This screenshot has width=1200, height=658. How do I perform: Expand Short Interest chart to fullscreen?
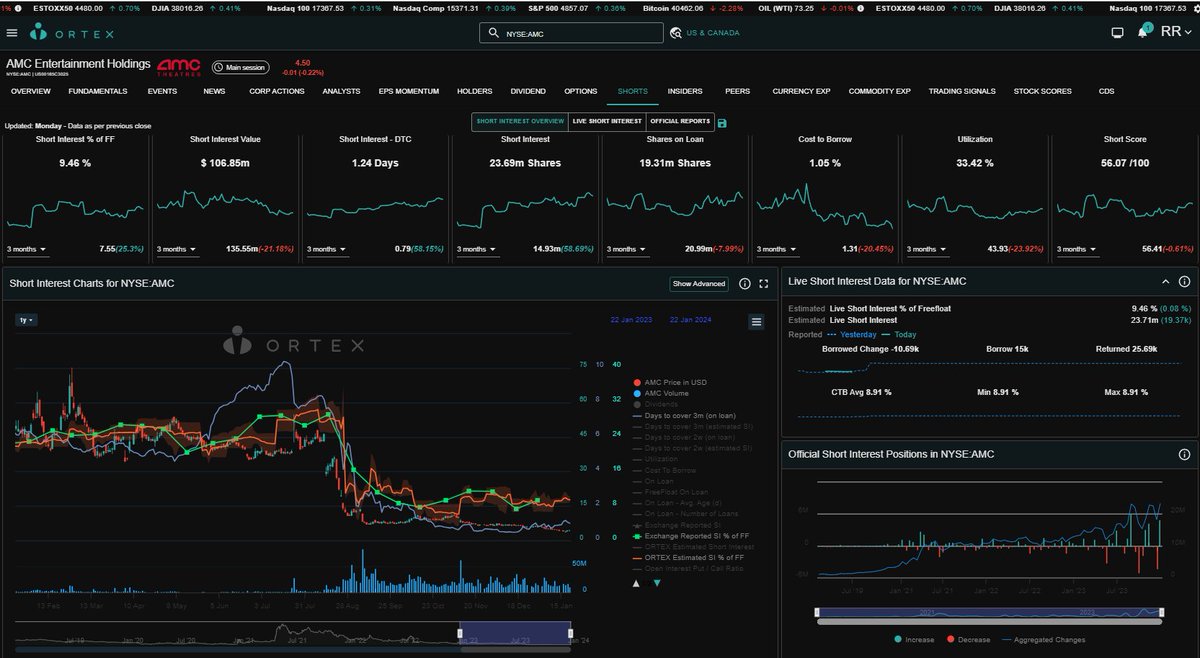tap(764, 284)
